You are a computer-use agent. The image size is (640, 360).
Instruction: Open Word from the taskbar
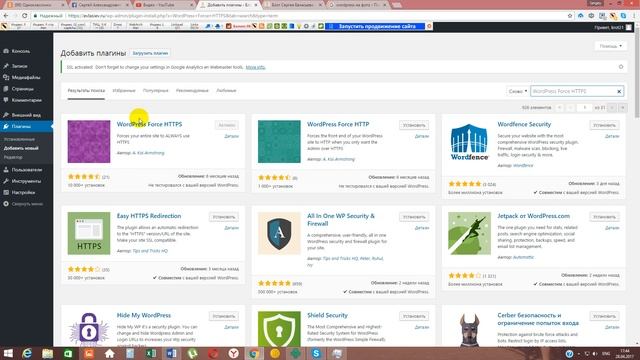172,353
